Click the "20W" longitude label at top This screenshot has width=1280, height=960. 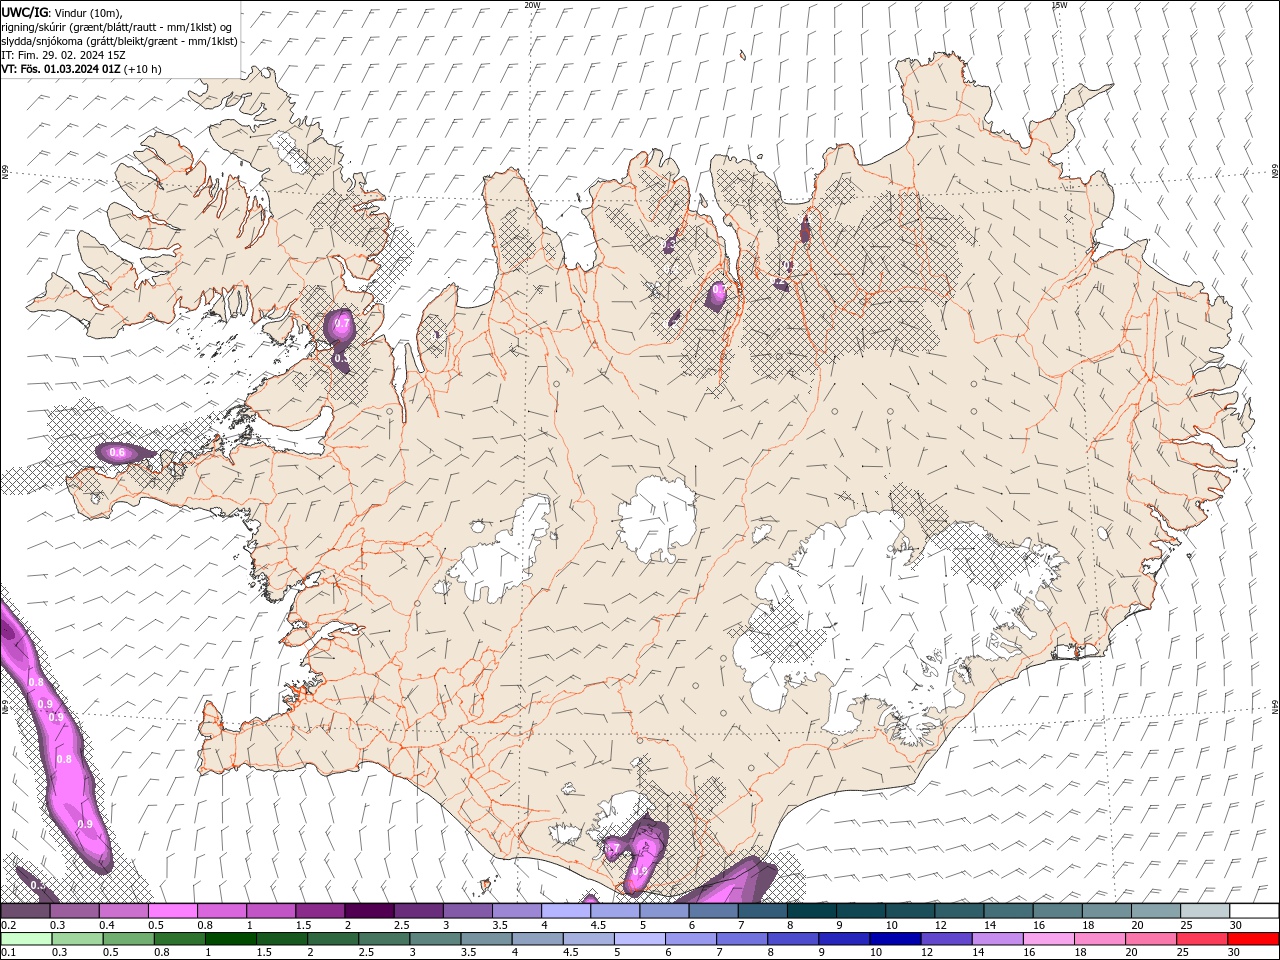[532, 5]
